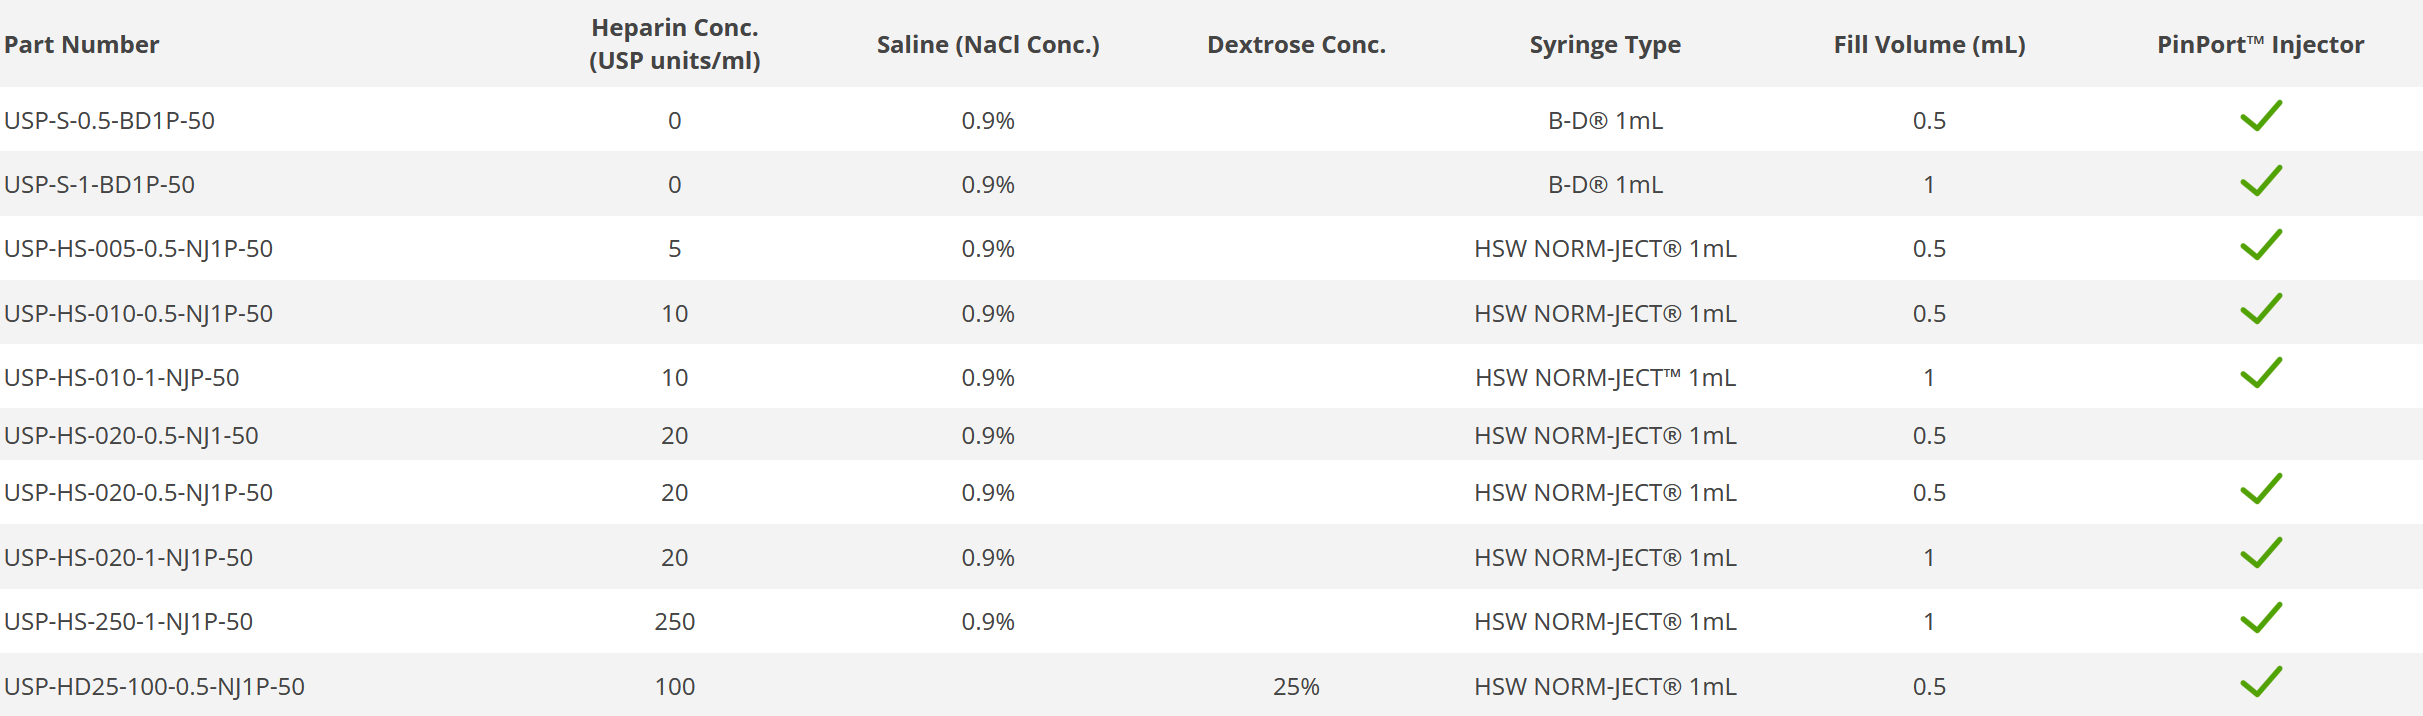Click the Heparin Conc. column header

pos(674,45)
